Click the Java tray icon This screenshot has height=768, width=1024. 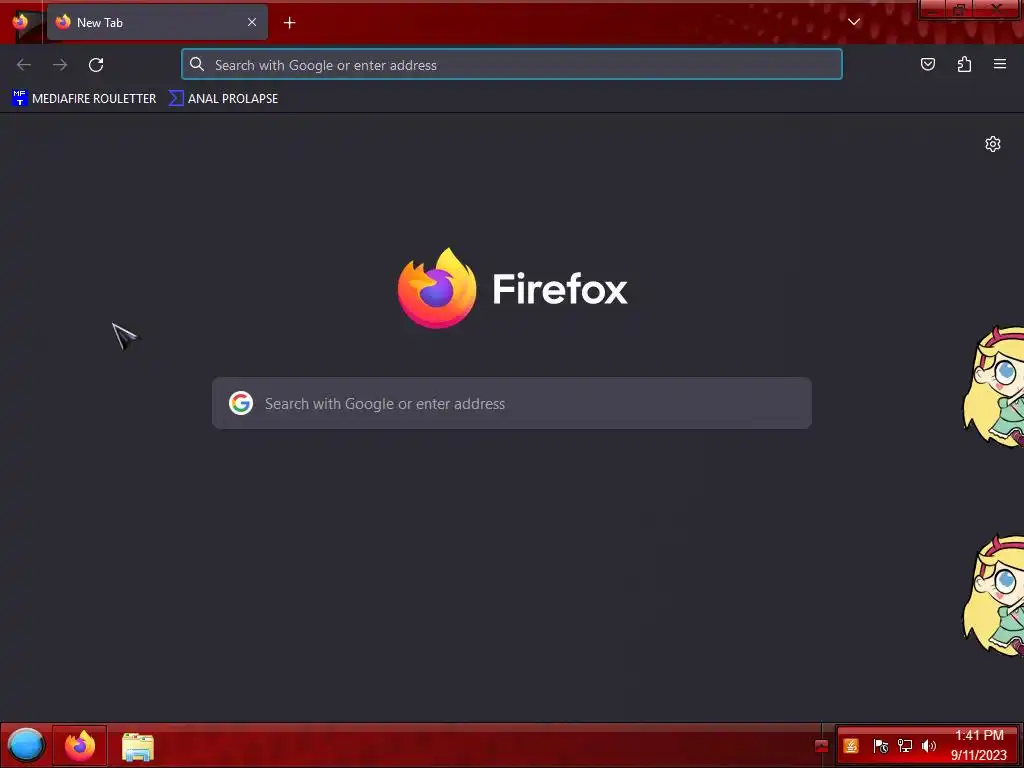pyautogui.click(x=851, y=746)
